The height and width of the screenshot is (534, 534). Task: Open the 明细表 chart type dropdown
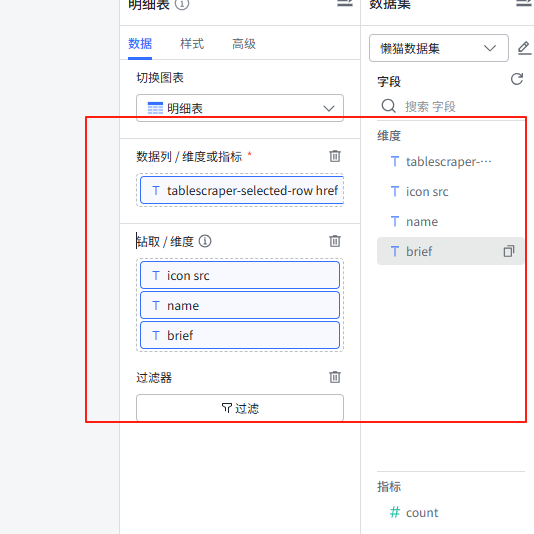[240, 108]
